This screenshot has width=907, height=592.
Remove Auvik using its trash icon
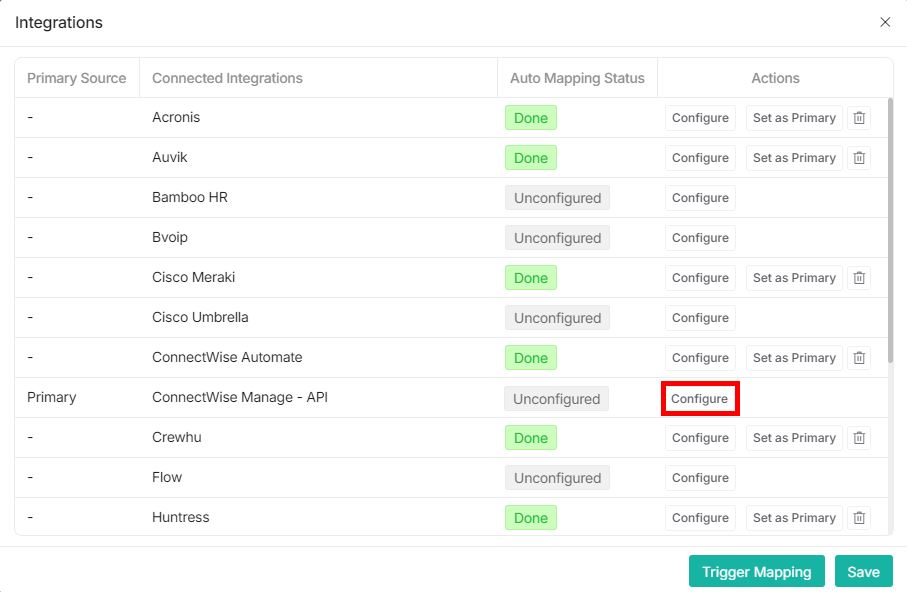[x=858, y=157]
